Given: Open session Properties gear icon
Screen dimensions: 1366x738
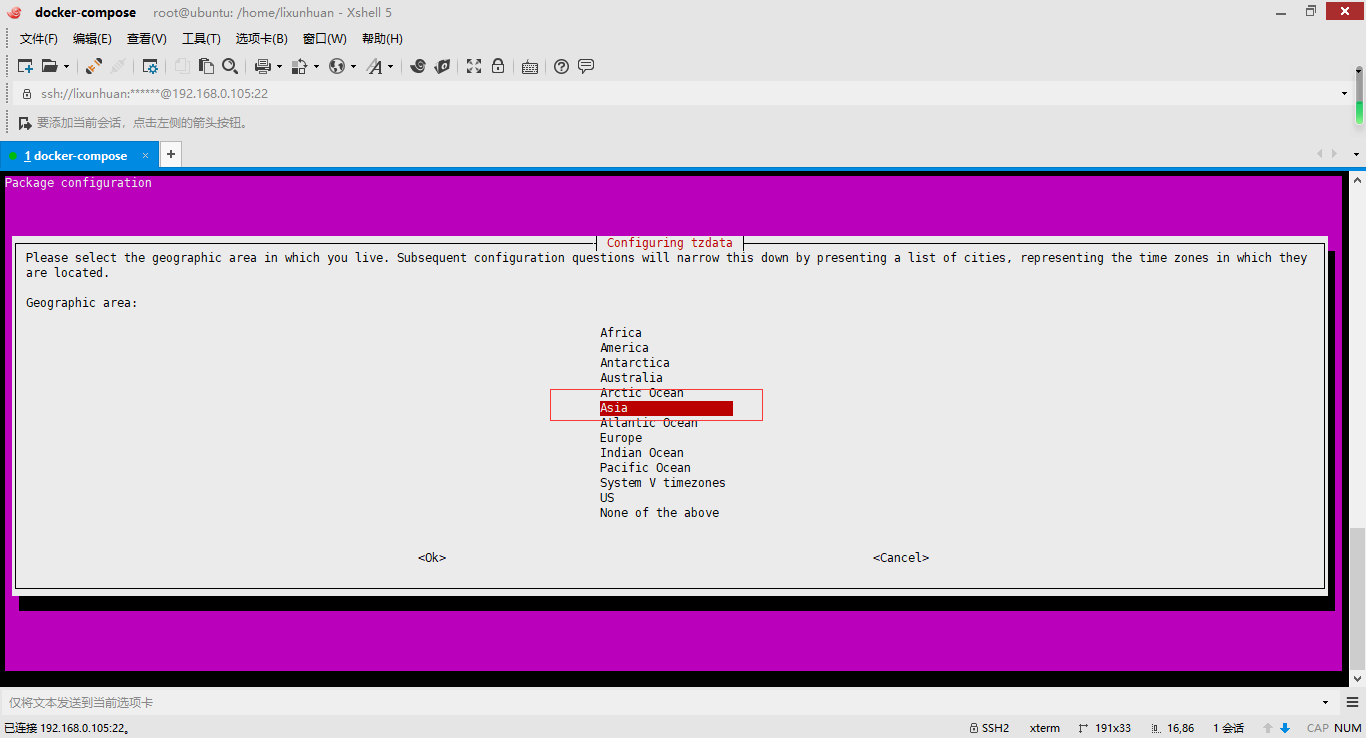Looking at the screenshot, I should click(x=150, y=66).
